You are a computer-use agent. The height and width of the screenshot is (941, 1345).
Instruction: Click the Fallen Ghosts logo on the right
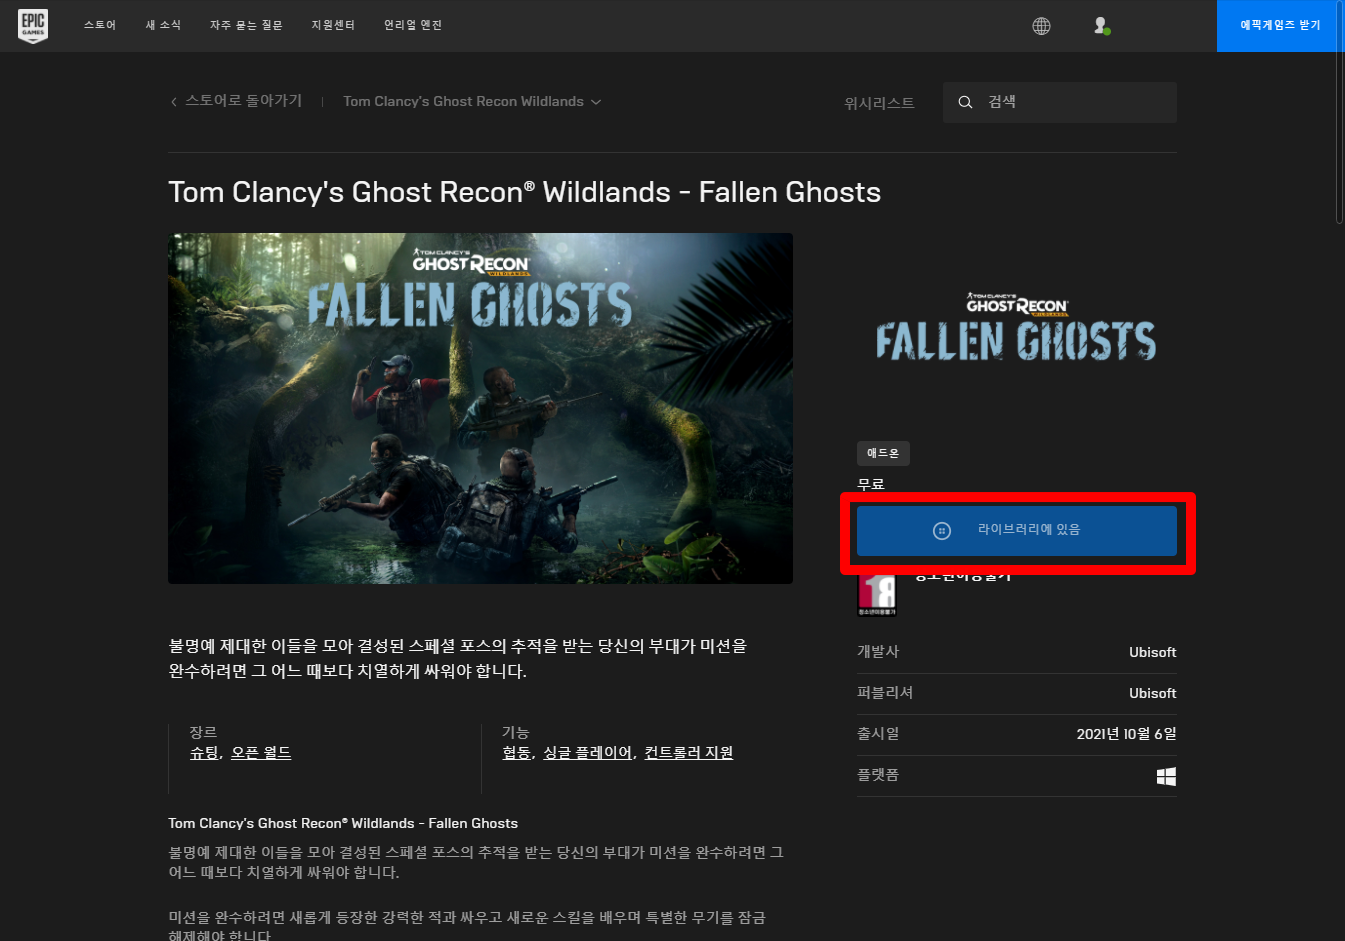[1016, 327]
